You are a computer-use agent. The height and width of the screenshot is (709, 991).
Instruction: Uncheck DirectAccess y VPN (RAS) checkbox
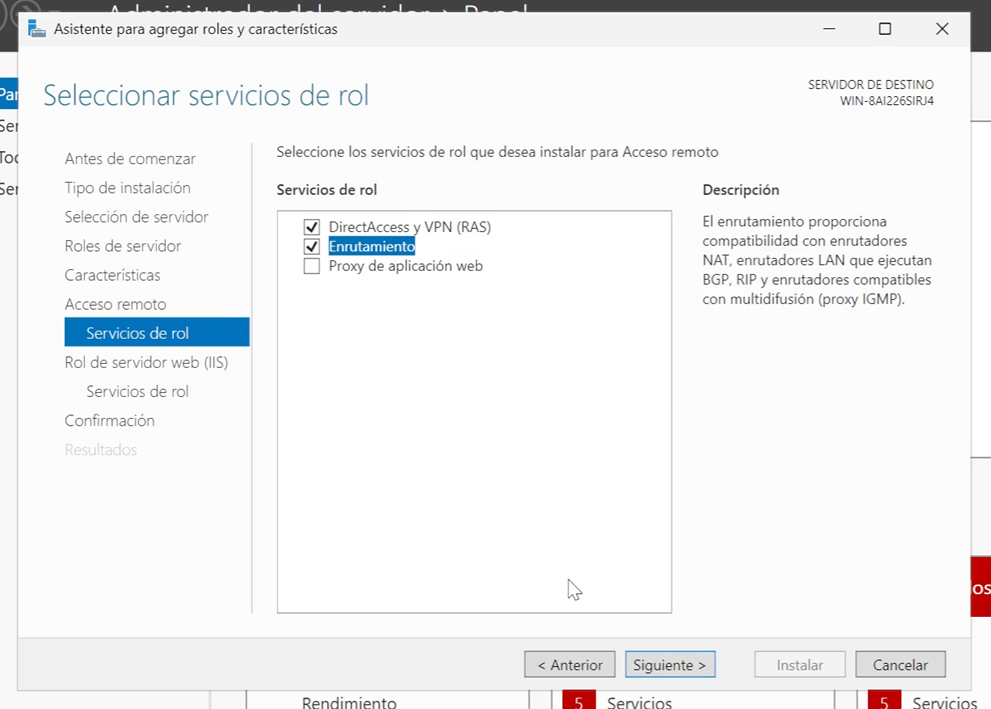click(312, 227)
